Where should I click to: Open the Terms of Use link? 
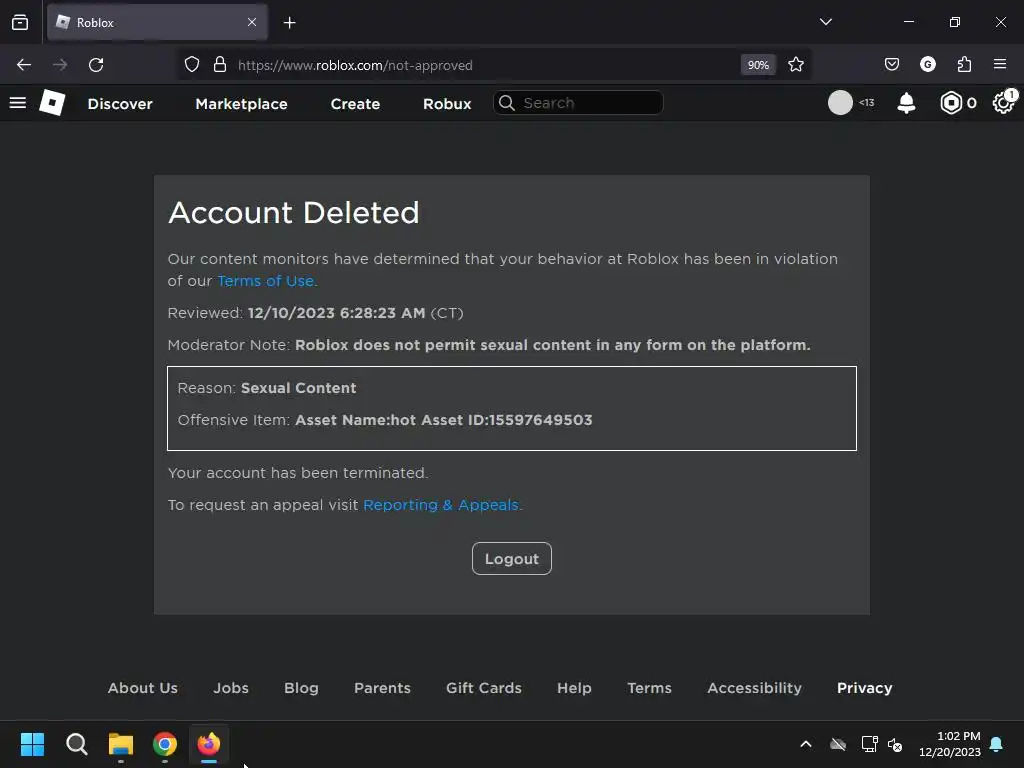266,281
